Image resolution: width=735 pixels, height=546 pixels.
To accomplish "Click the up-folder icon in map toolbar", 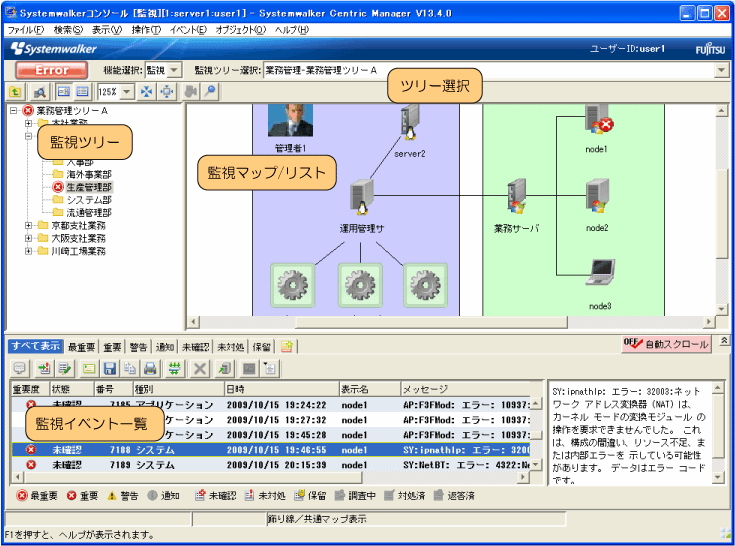I will pos(16,92).
